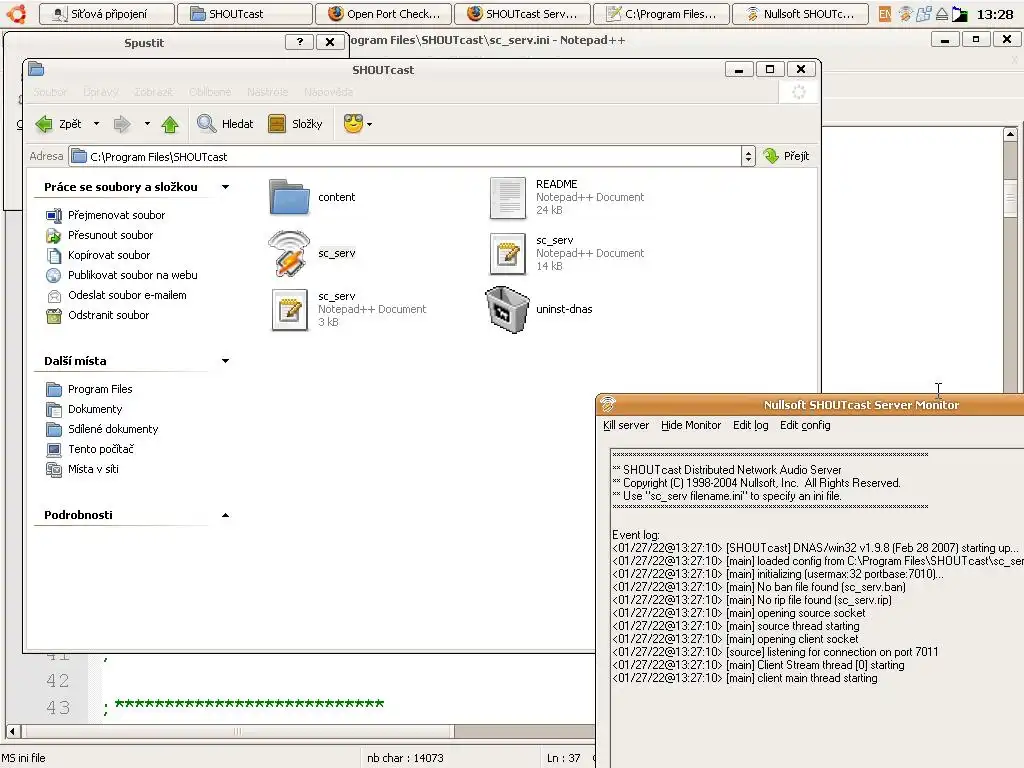The width and height of the screenshot is (1024, 768).
Task: Open Hledat search in the toolbar
Action: coord(225,123)
